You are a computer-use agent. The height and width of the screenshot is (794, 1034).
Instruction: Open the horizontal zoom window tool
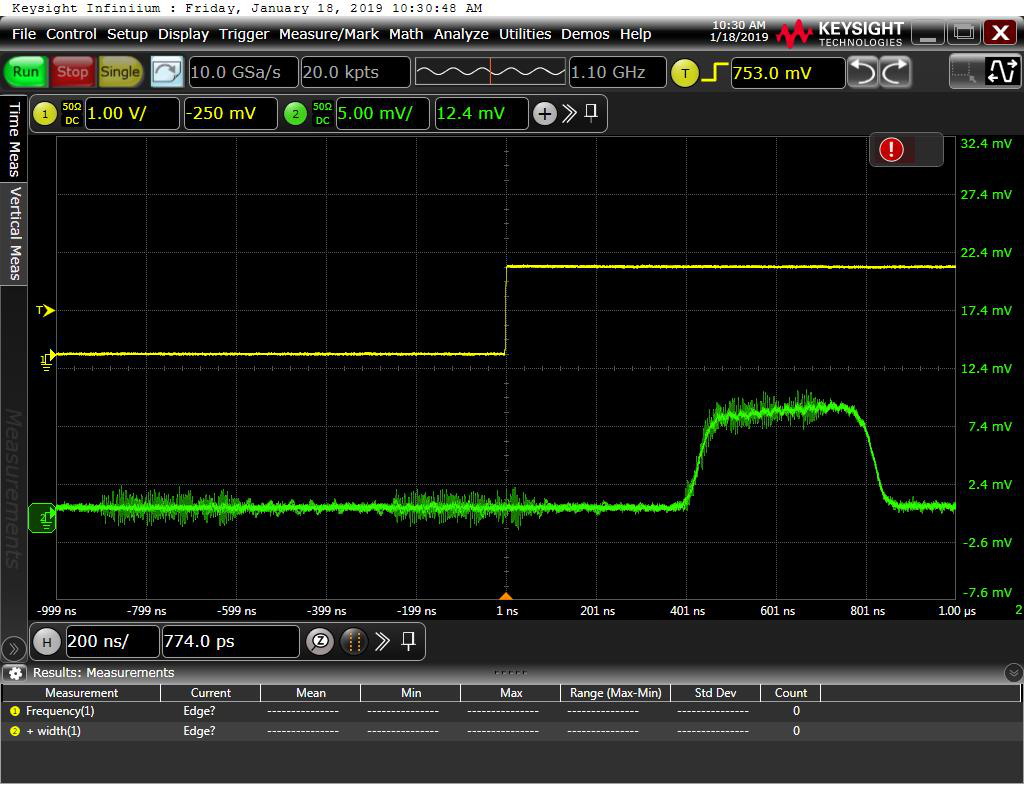319,641
